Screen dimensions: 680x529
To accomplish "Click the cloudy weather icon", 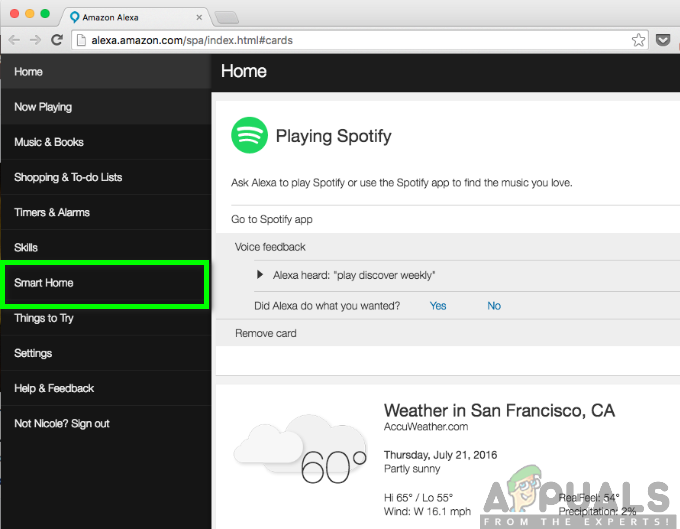I will coord(301,444).
